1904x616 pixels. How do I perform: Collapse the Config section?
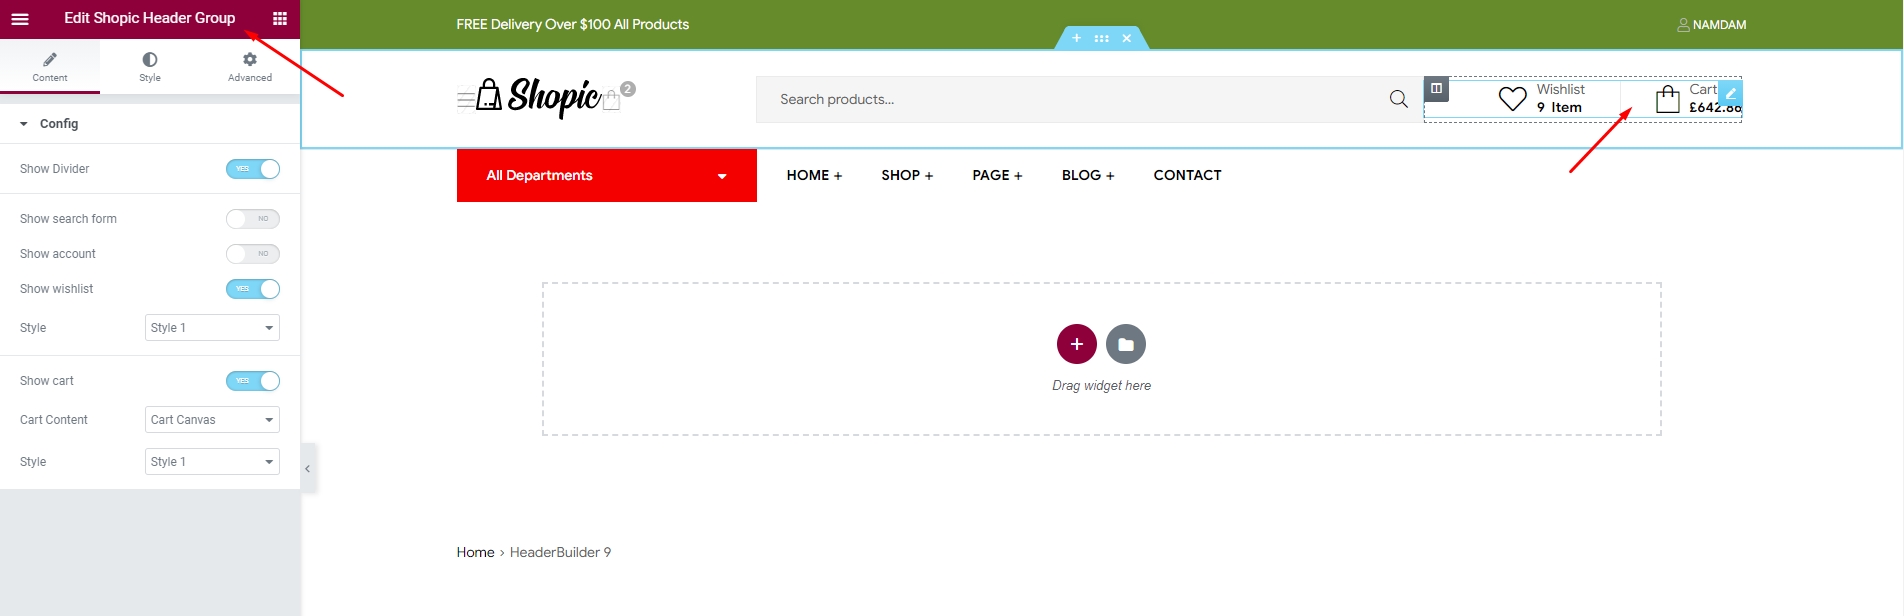tap(24, 124)
